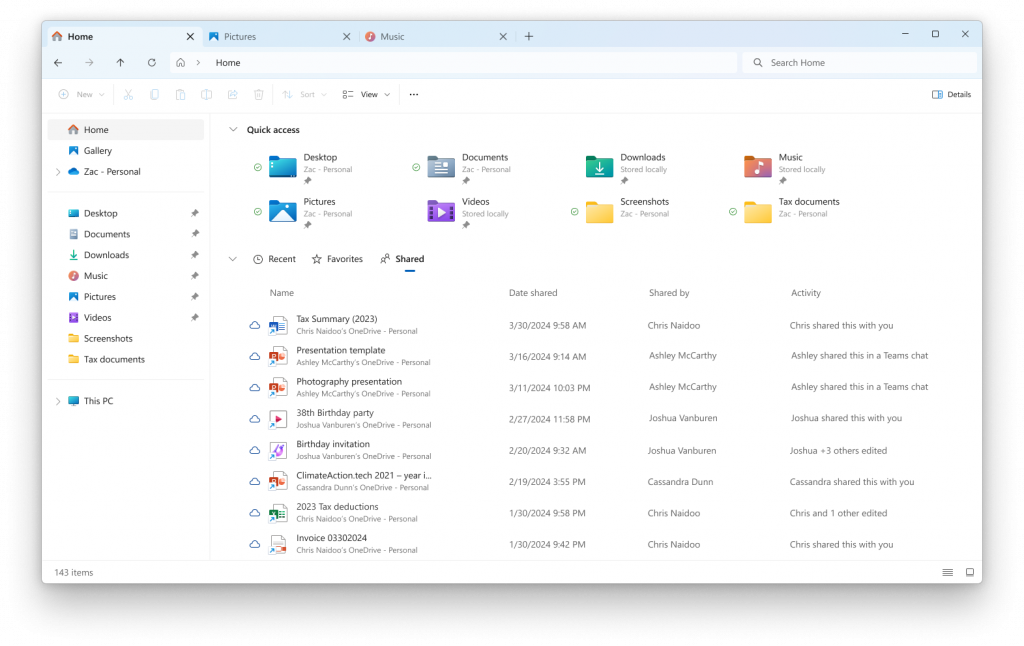The image size is (1024, 646).
Task: Open the See more ellipsis menu
Action: pos(414,94)
